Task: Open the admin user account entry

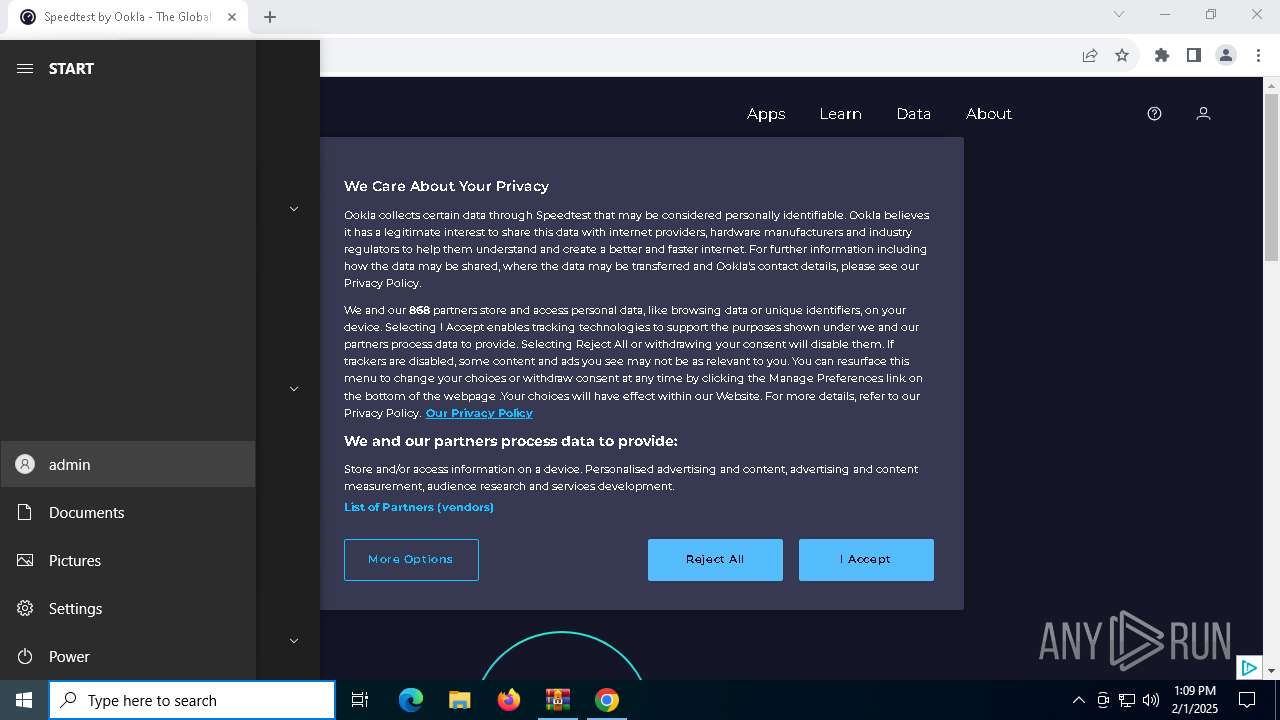Action: [128, 464]
